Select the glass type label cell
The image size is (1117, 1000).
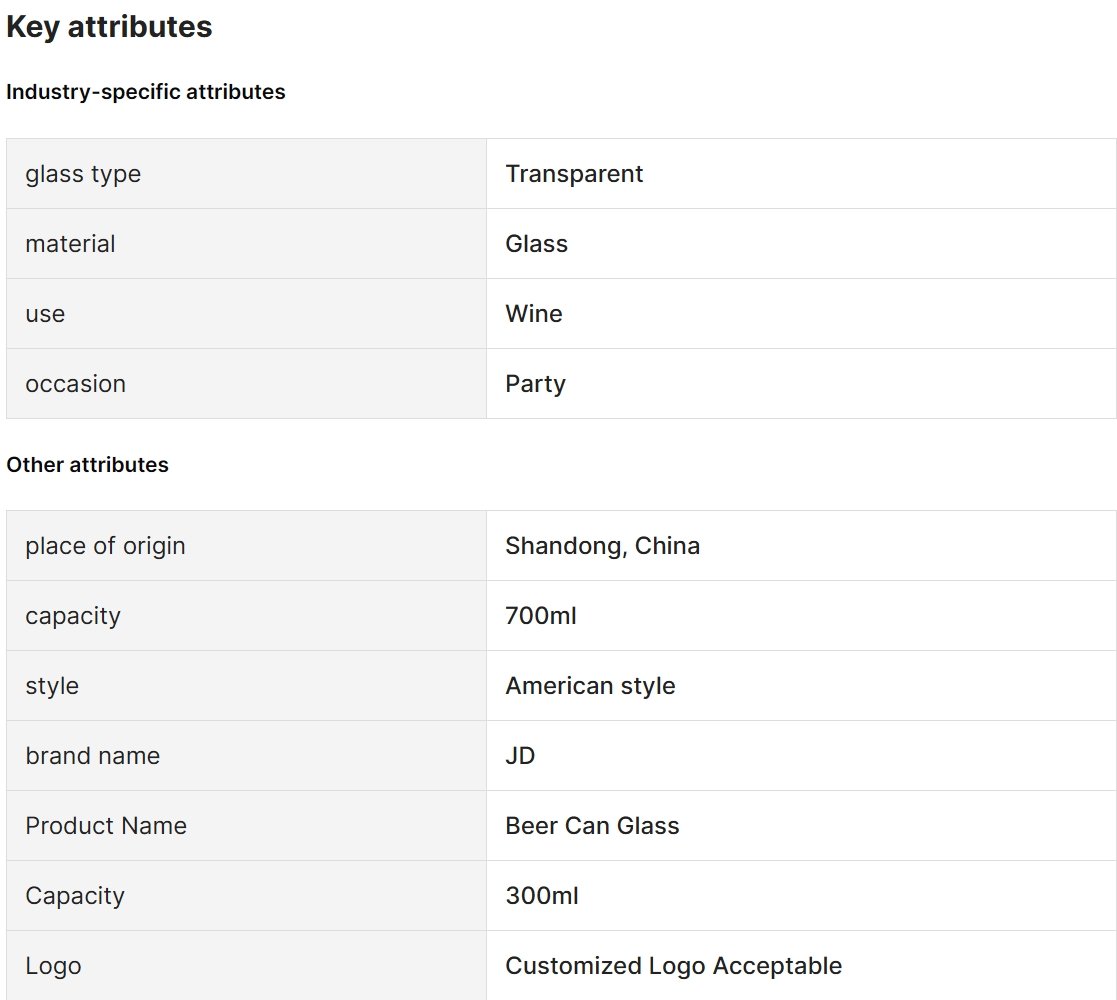(246, 174)
